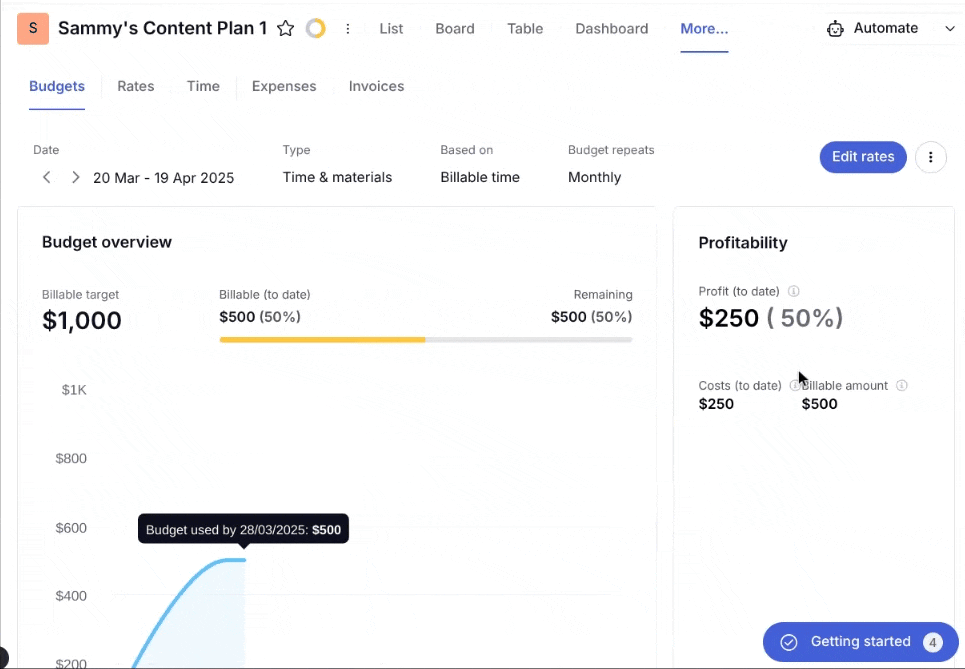
Task: Switch to List view
Action: (x=391, y=28)
